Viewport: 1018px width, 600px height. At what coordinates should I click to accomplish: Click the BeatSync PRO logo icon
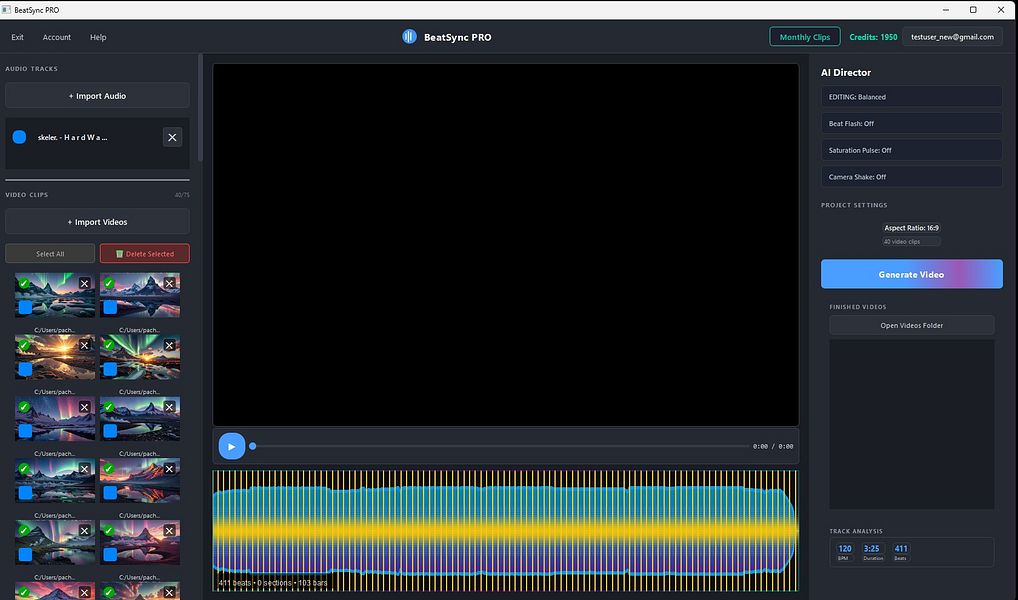[x=409, y=36]
